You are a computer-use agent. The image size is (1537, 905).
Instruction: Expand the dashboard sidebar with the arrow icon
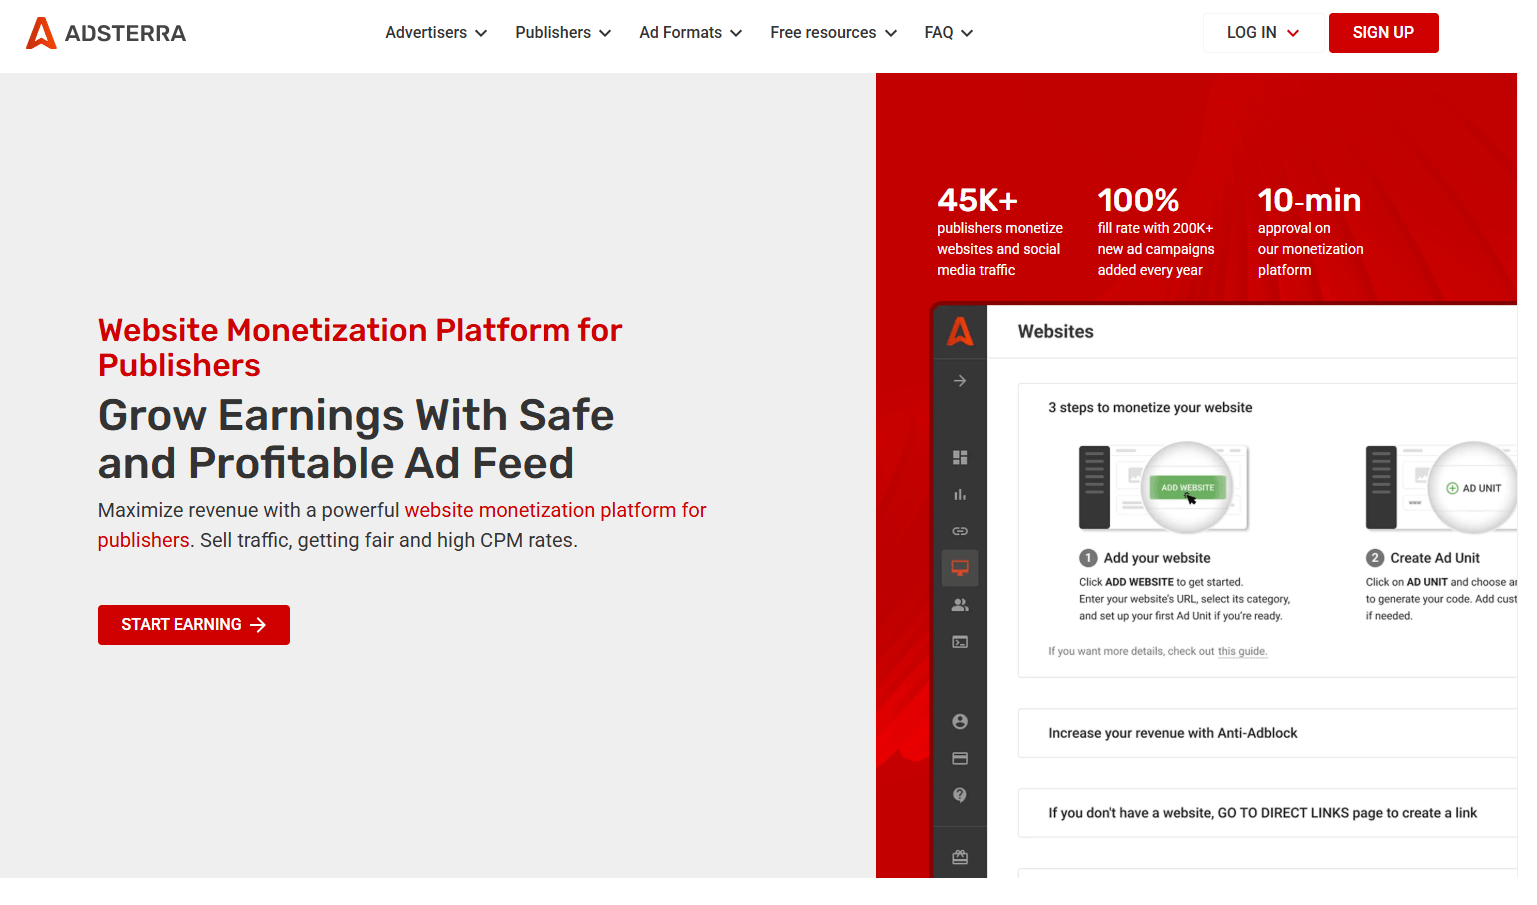tap(960, 381)
